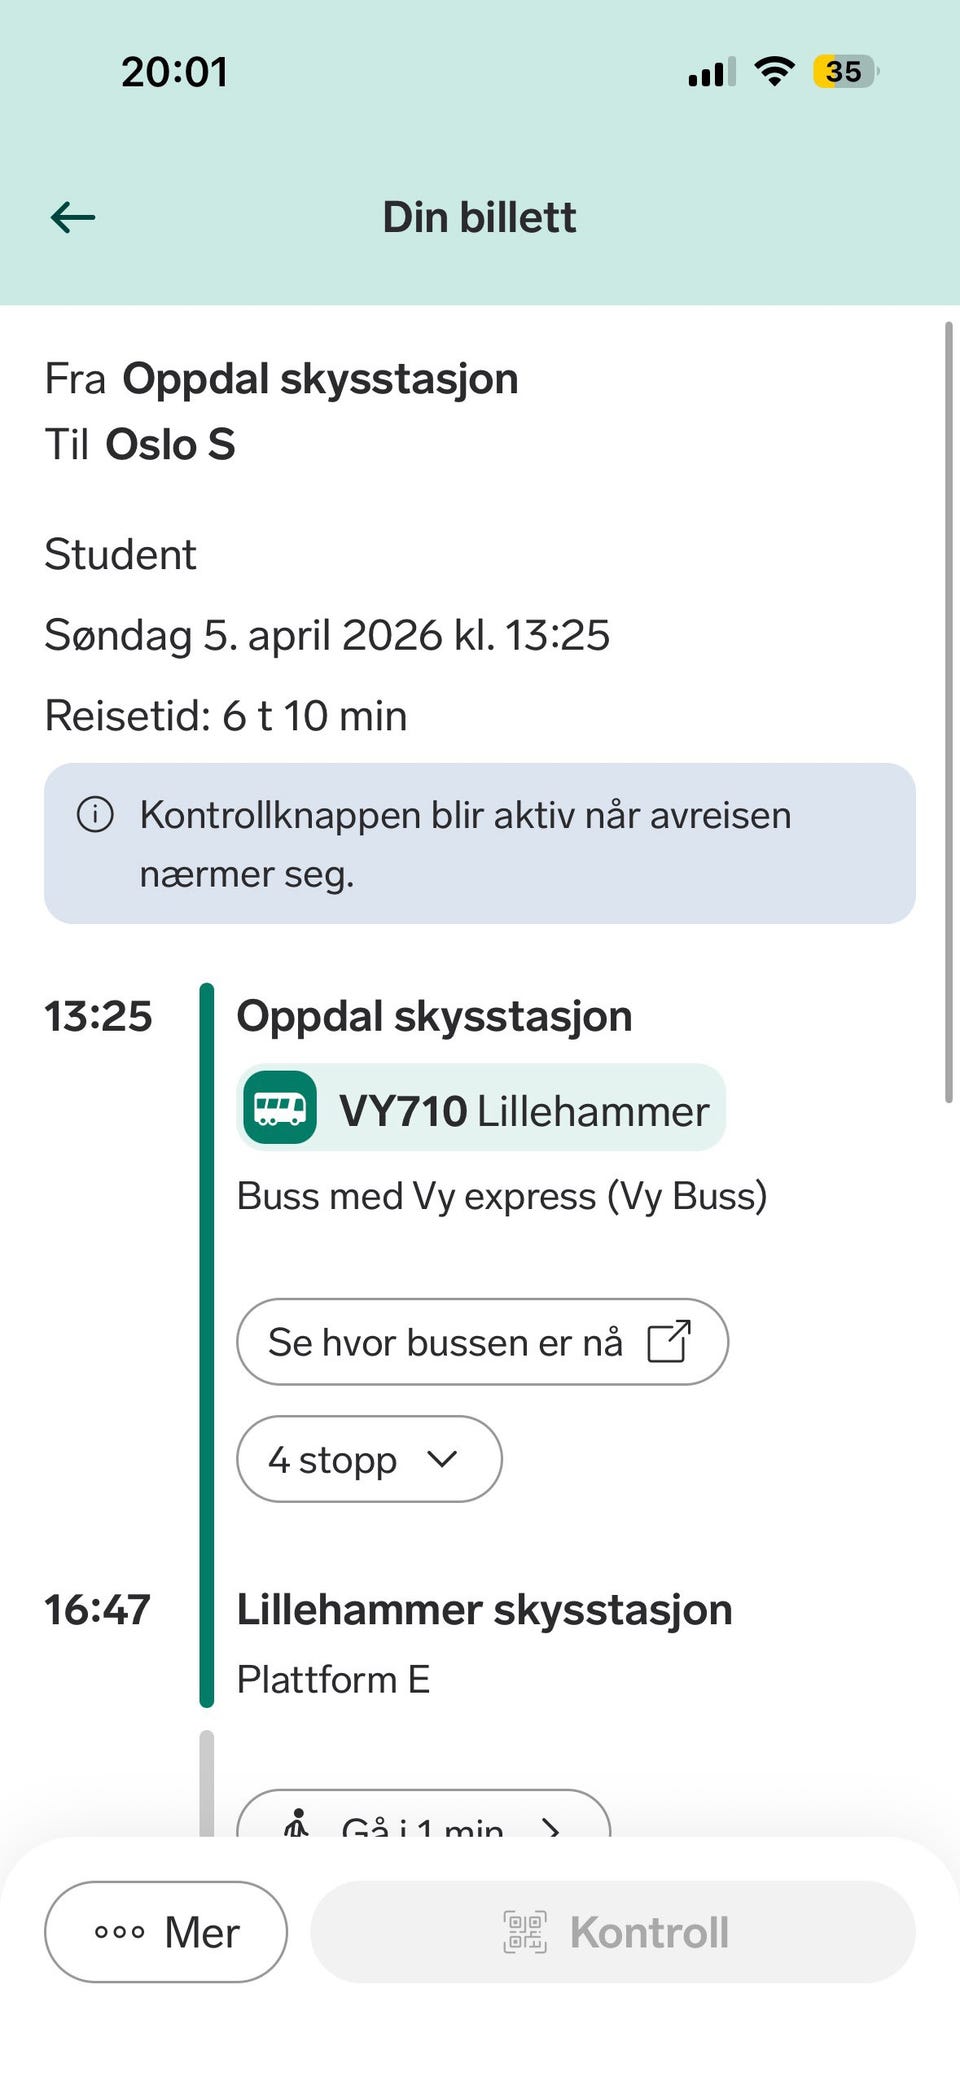This screenshot has height=2081, width=960.
Task: Tap the chevron on 4 stopp
Action: point(442,1459)
